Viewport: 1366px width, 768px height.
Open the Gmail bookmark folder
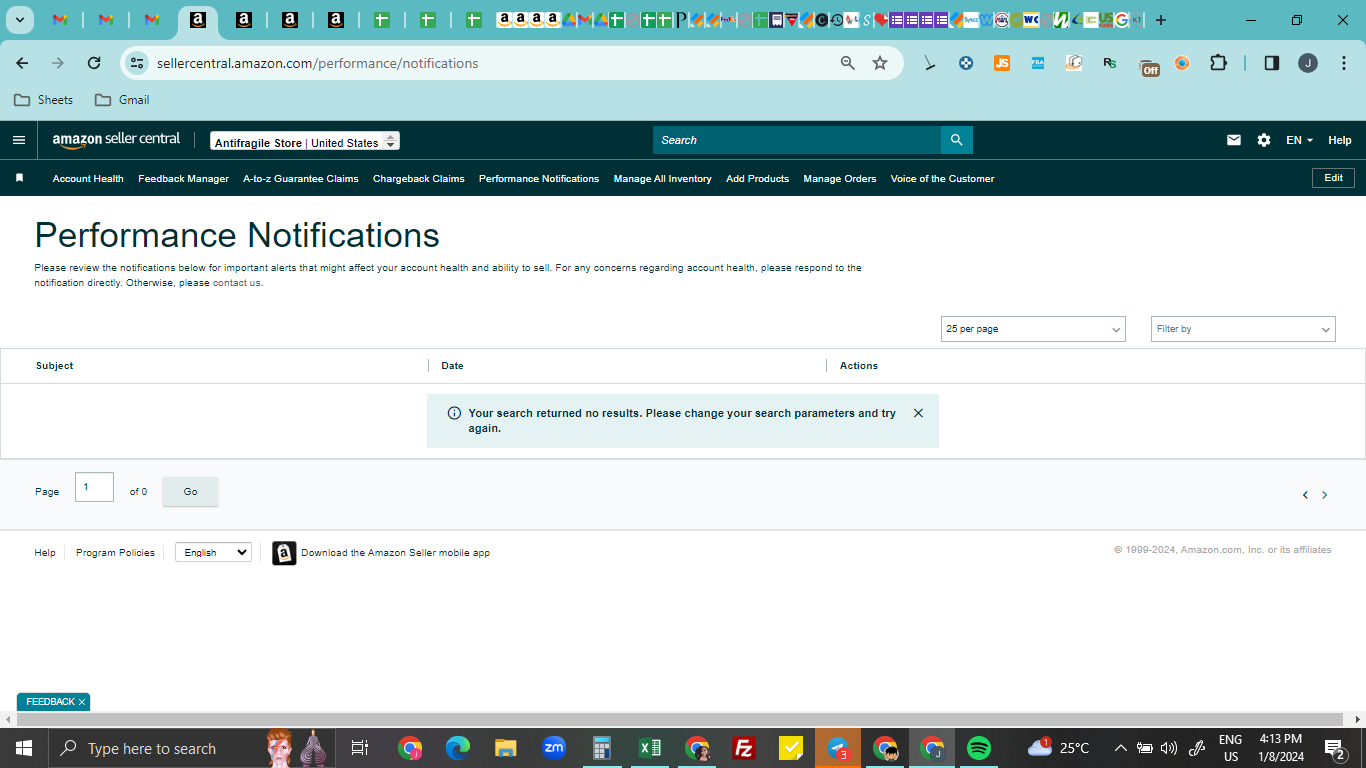tap(122, 100)
